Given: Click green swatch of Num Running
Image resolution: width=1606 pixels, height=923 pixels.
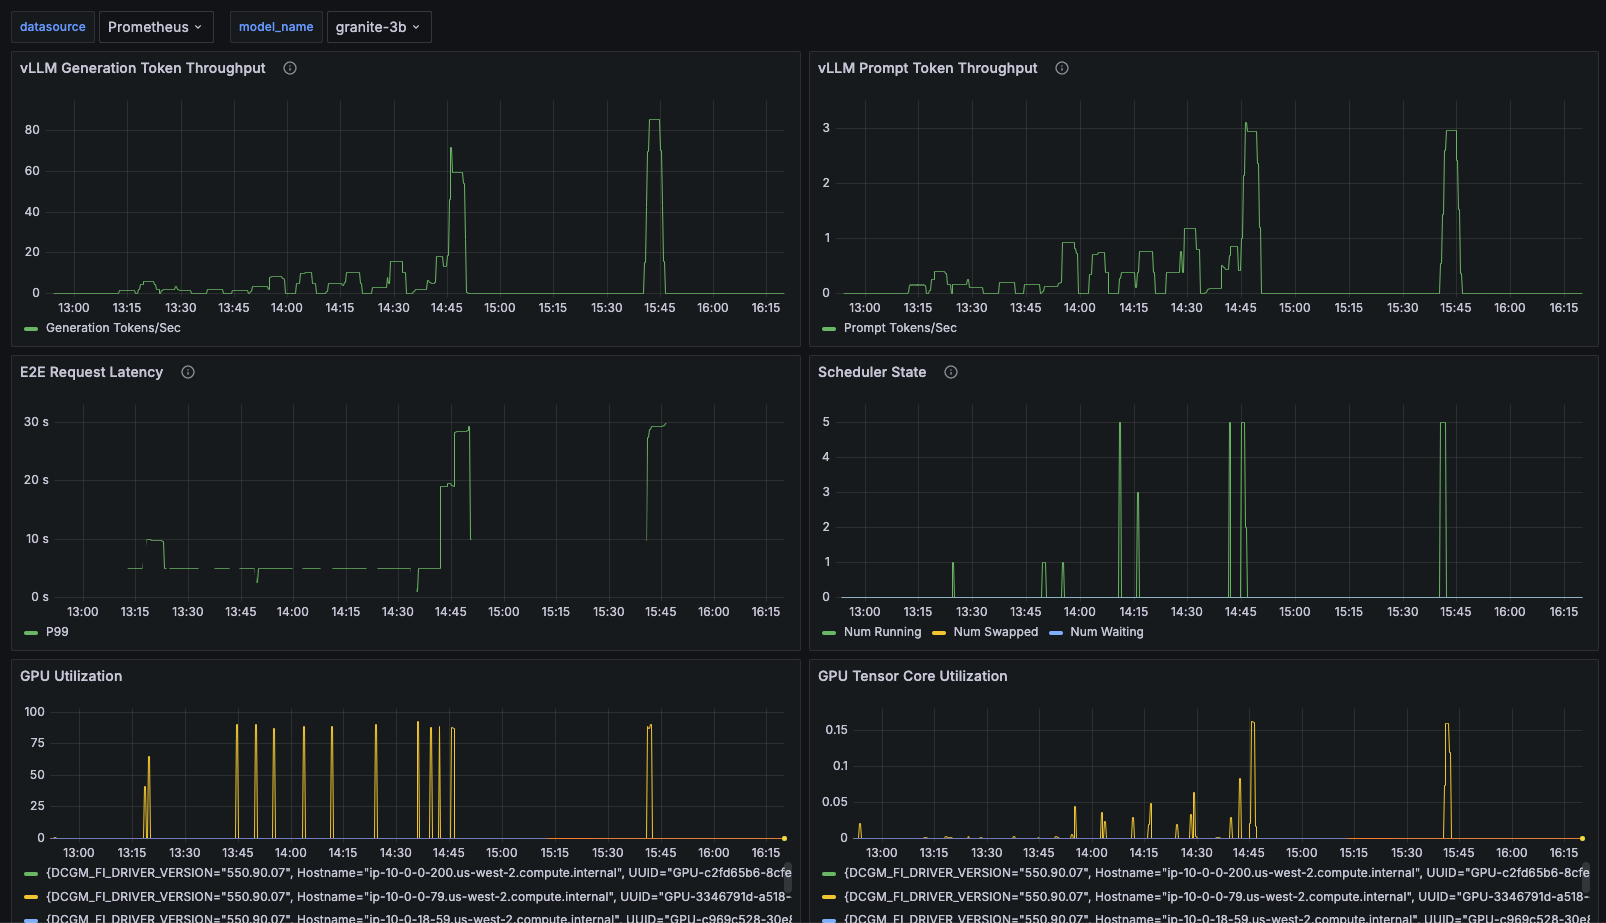Looking at the screenshot, I should point(829,633).
